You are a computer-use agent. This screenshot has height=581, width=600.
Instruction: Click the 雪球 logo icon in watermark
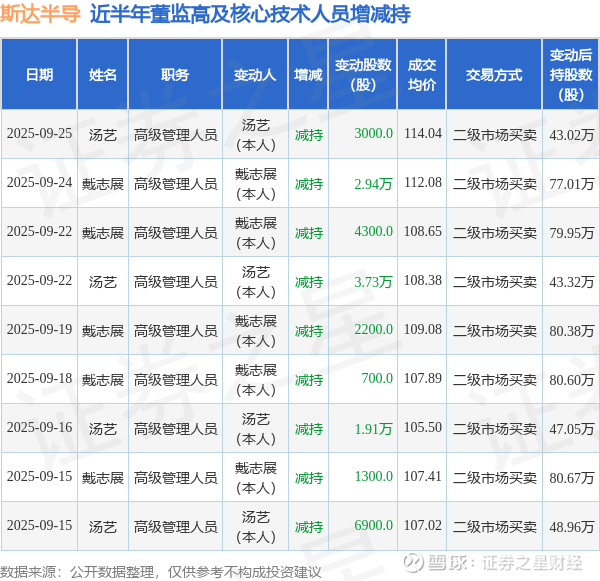click(413, 563)
